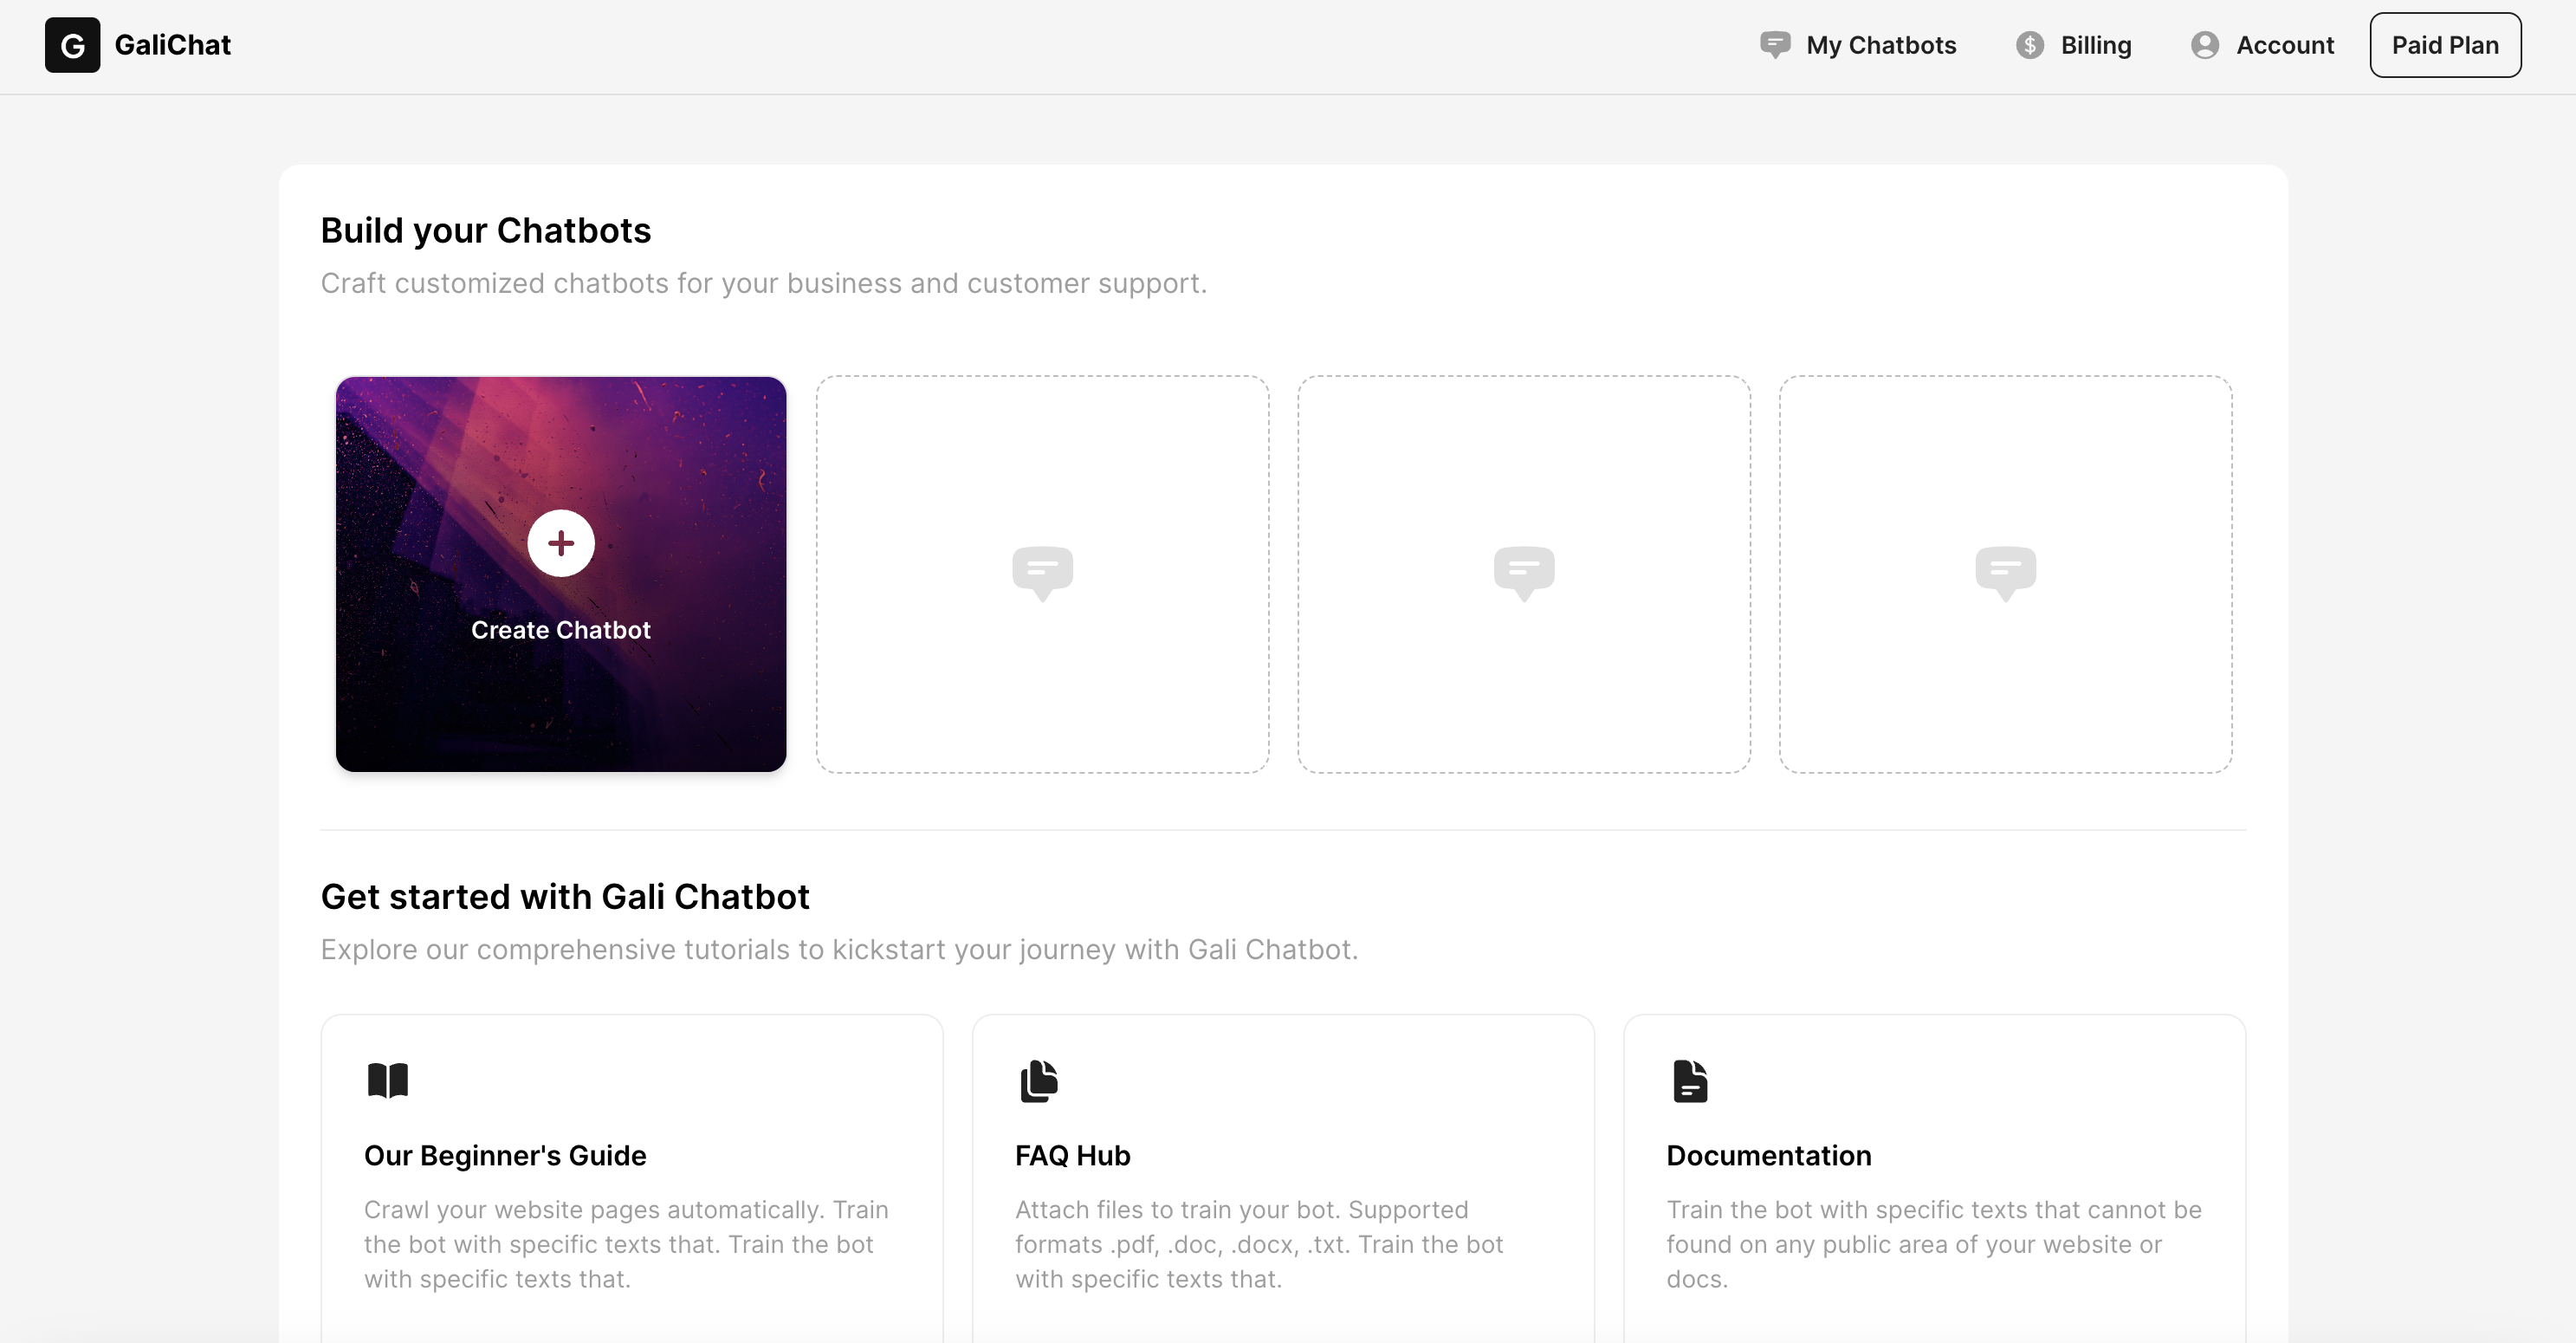Click the Paid Plan button

pyautogui.click(x=2445, y=45)
